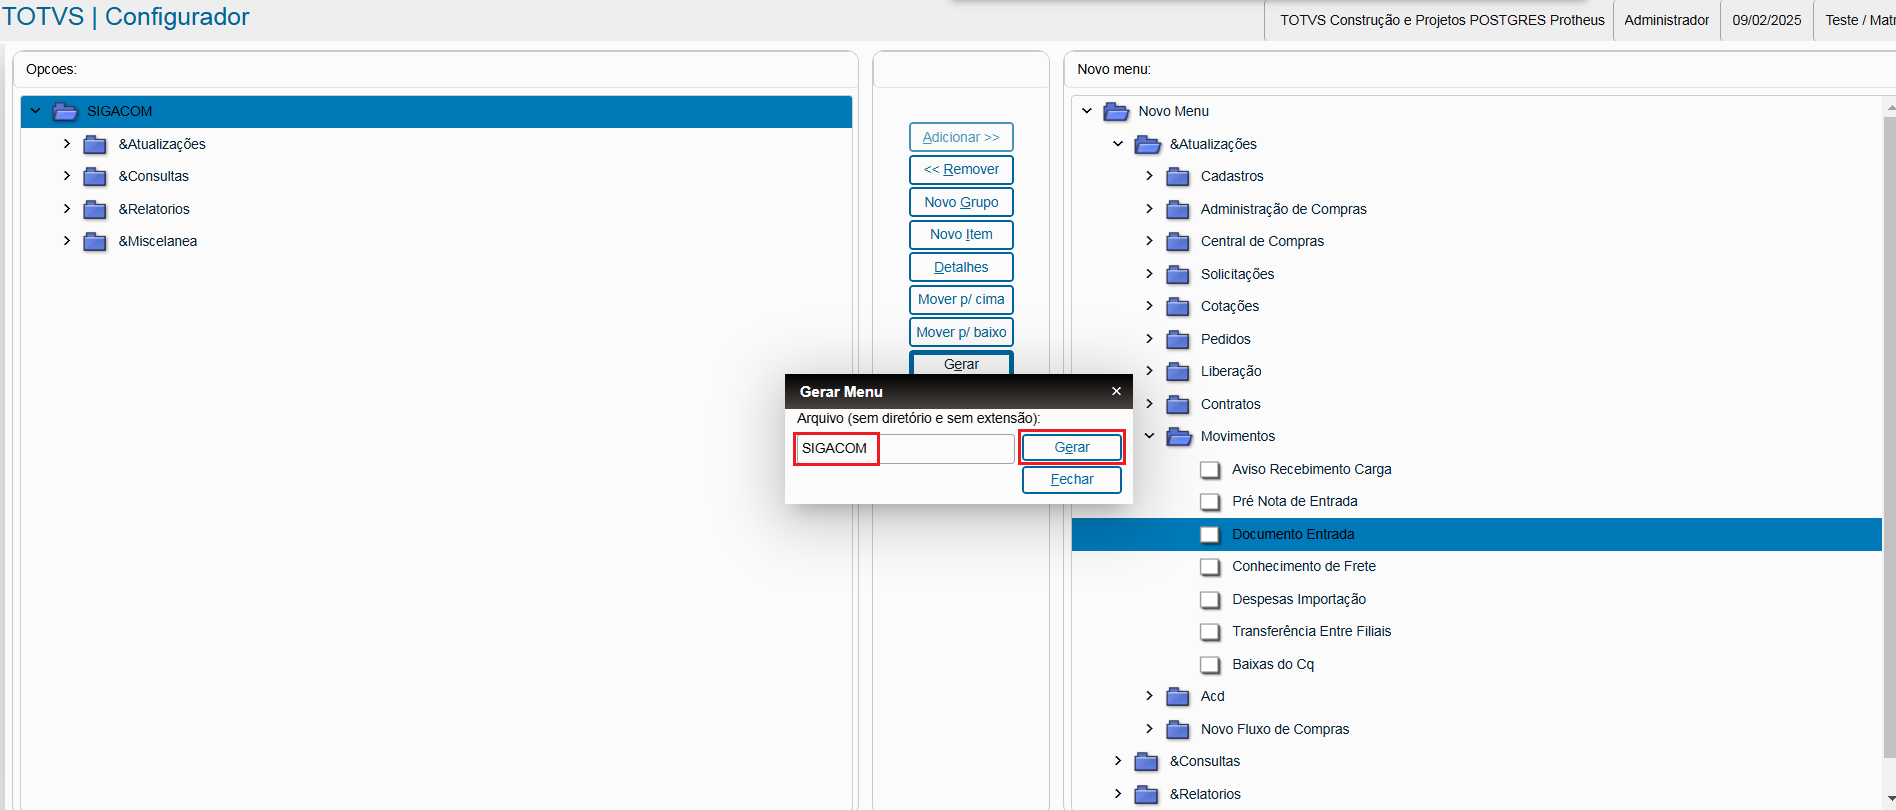The height and width of the screenshot is (810, 1896).
Task: Click the Movimentos open folder icon
Action: [1179, 437]
